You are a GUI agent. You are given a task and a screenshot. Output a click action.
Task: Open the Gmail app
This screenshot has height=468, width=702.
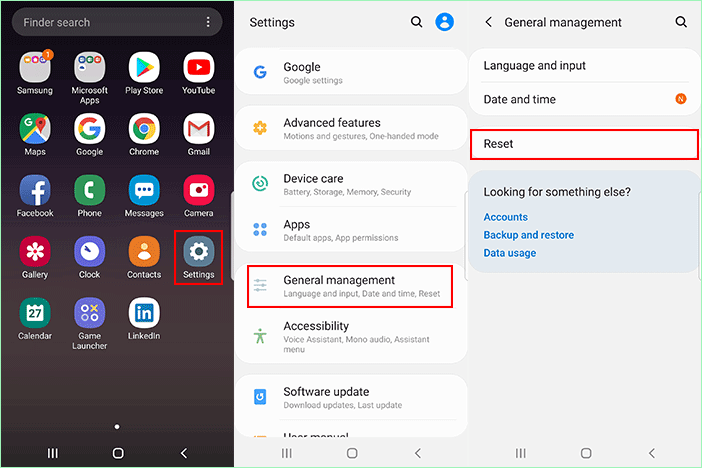[199, 129]
